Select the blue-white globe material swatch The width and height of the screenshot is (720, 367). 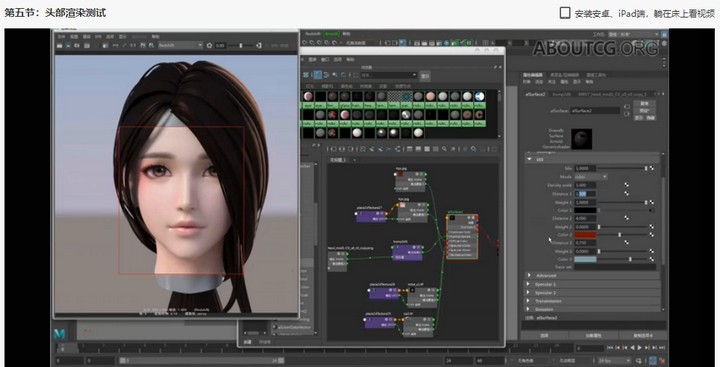(479, 96)
